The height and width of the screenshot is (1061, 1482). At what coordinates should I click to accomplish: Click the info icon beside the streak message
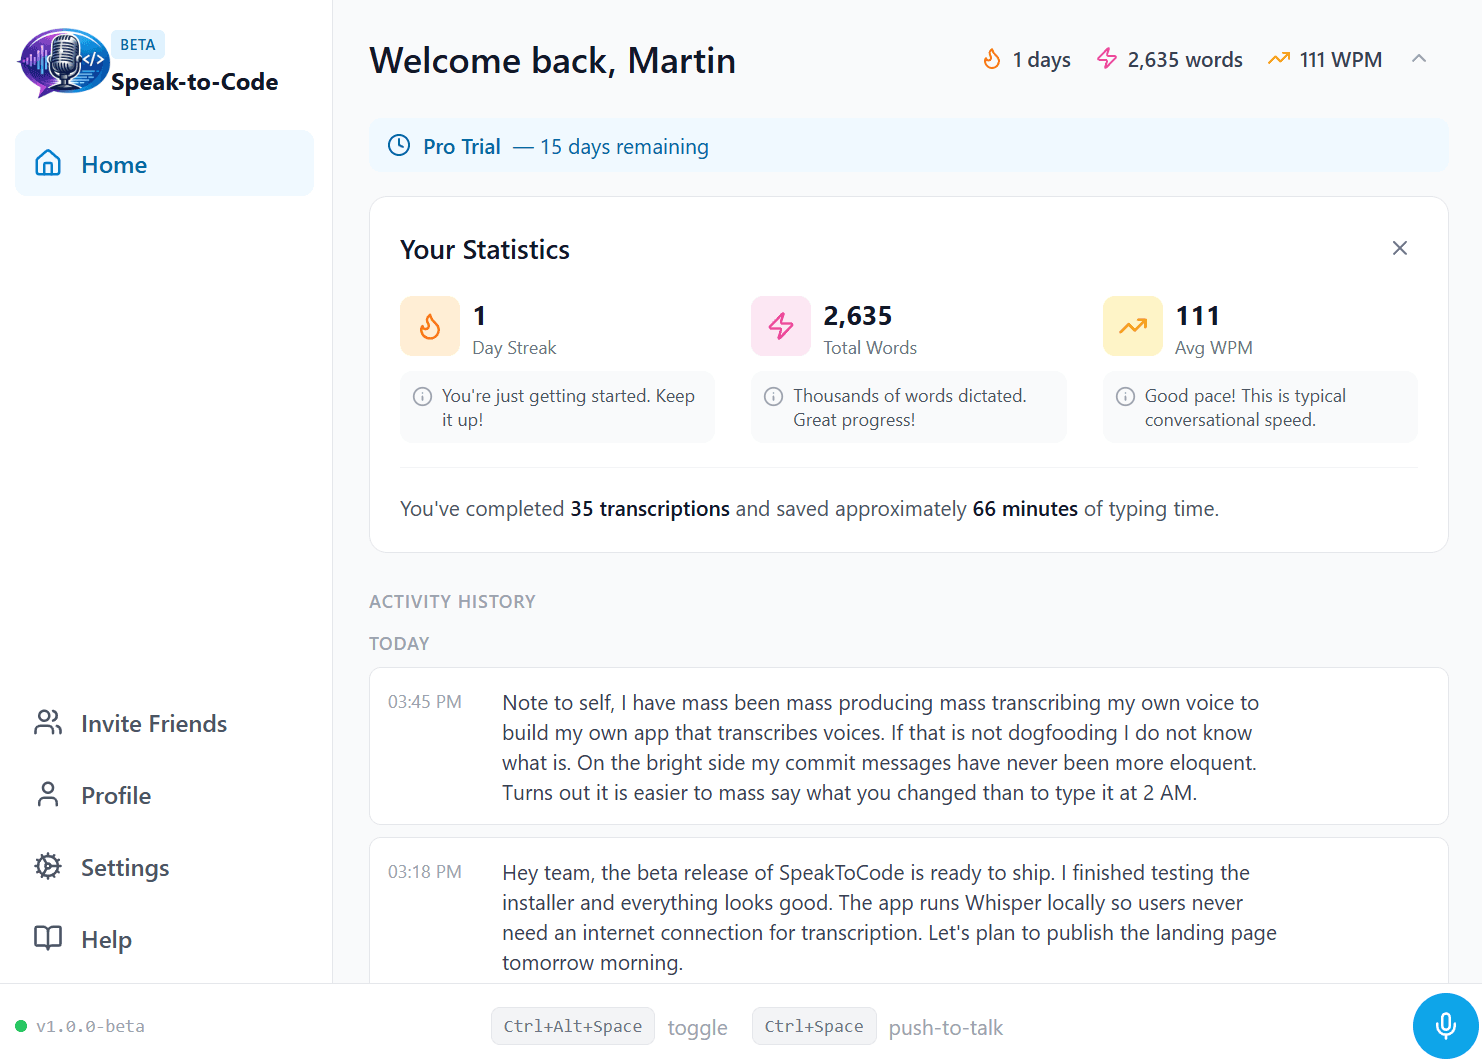click(424, 395)
